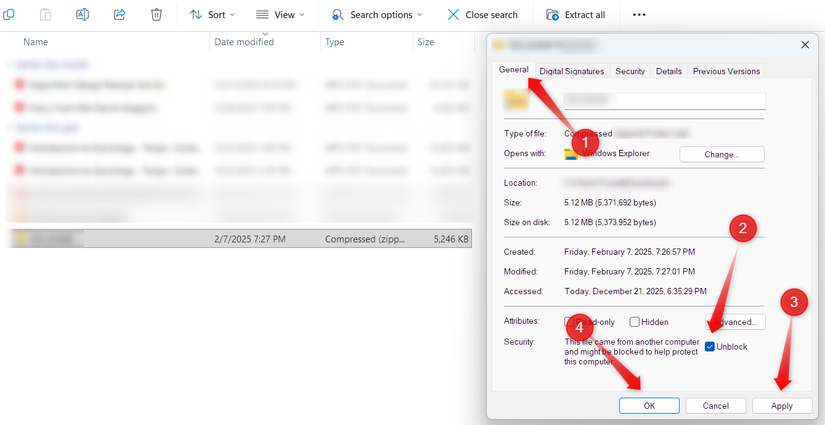
Task: Switch to the Previous Versions tab
Action: coord(726,71)
